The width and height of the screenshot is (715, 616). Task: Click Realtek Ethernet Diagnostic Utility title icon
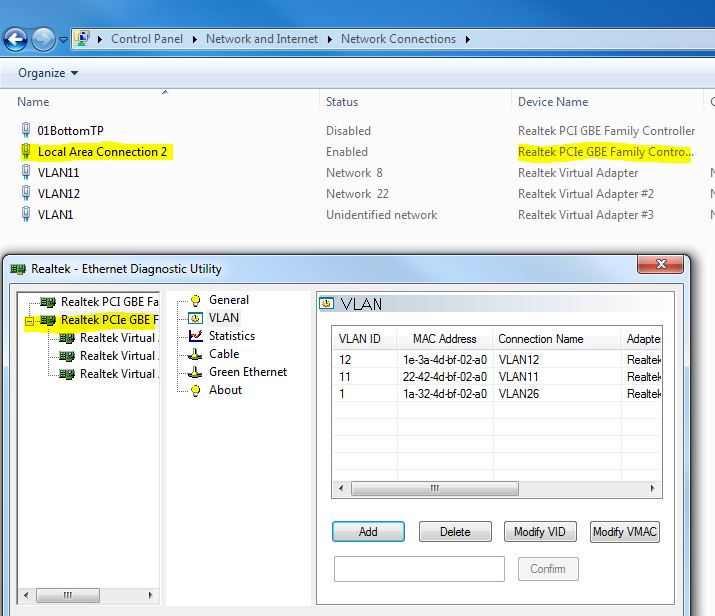click(x=18, y=269)
